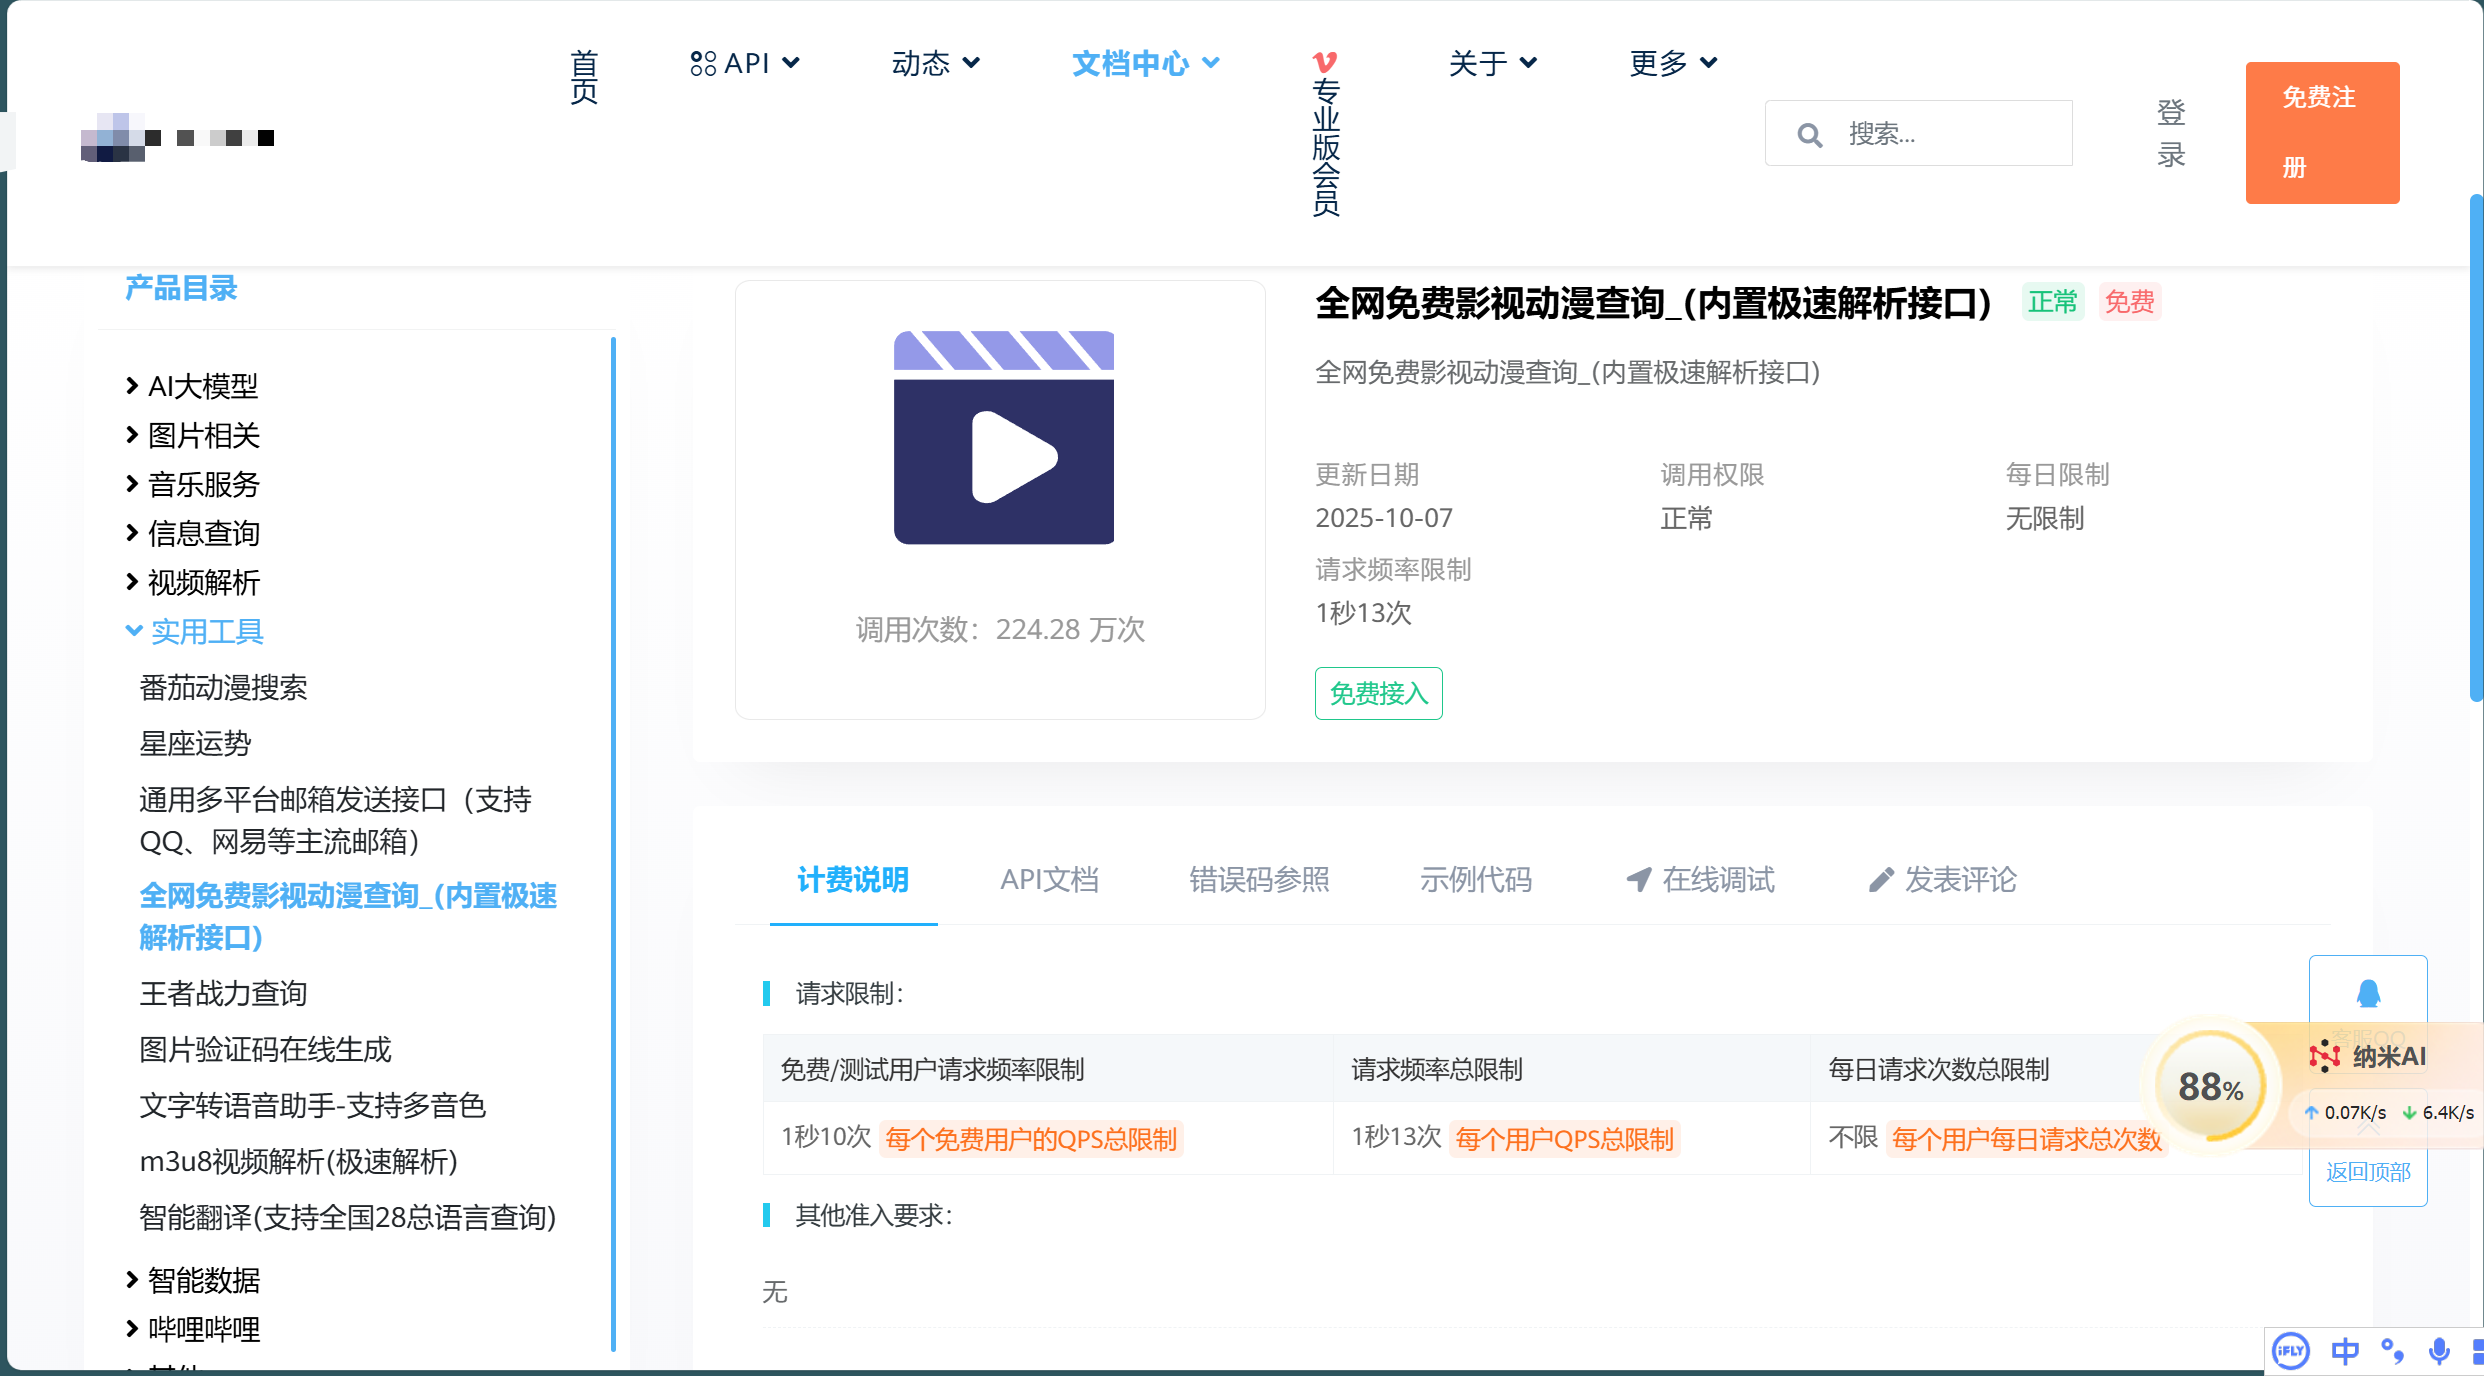This screenshot has height=1376, width=2484.
Task: Open the 文档中心 dropdown menu
Action: click(x=1146, y=63)
